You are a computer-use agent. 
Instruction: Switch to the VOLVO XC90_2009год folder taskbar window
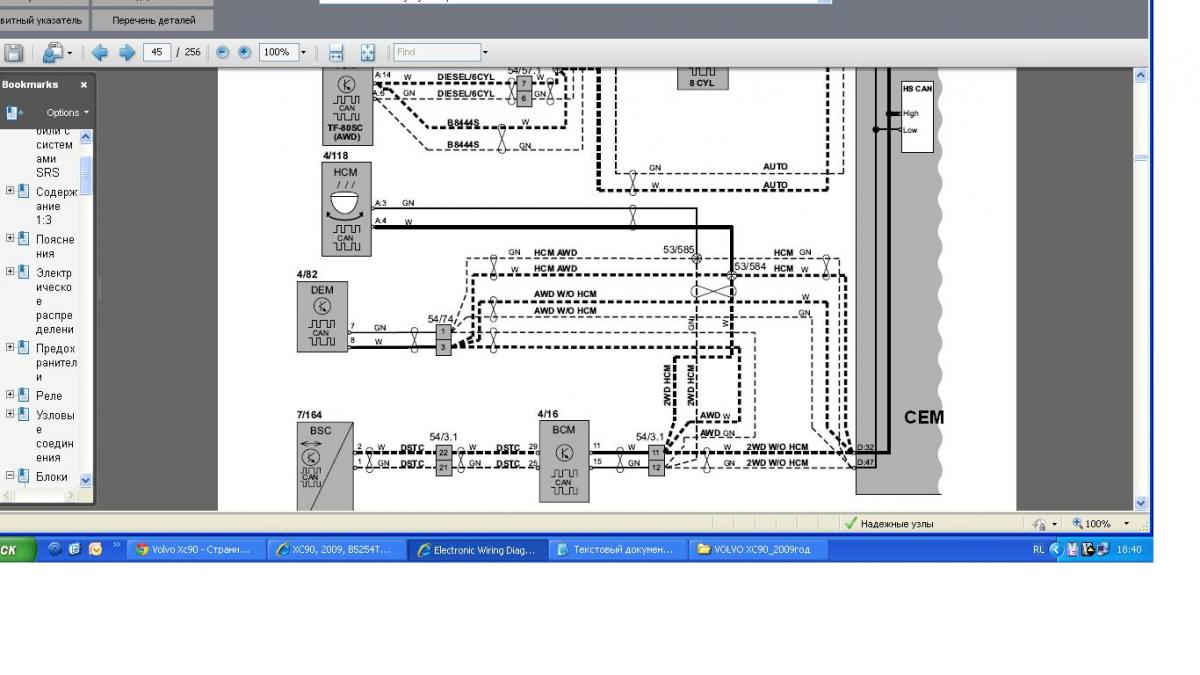pos(759,549)
